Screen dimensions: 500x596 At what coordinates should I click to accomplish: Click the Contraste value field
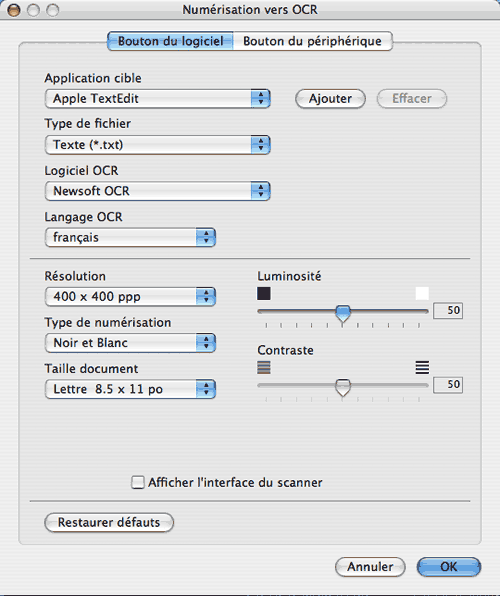point(448,385)
